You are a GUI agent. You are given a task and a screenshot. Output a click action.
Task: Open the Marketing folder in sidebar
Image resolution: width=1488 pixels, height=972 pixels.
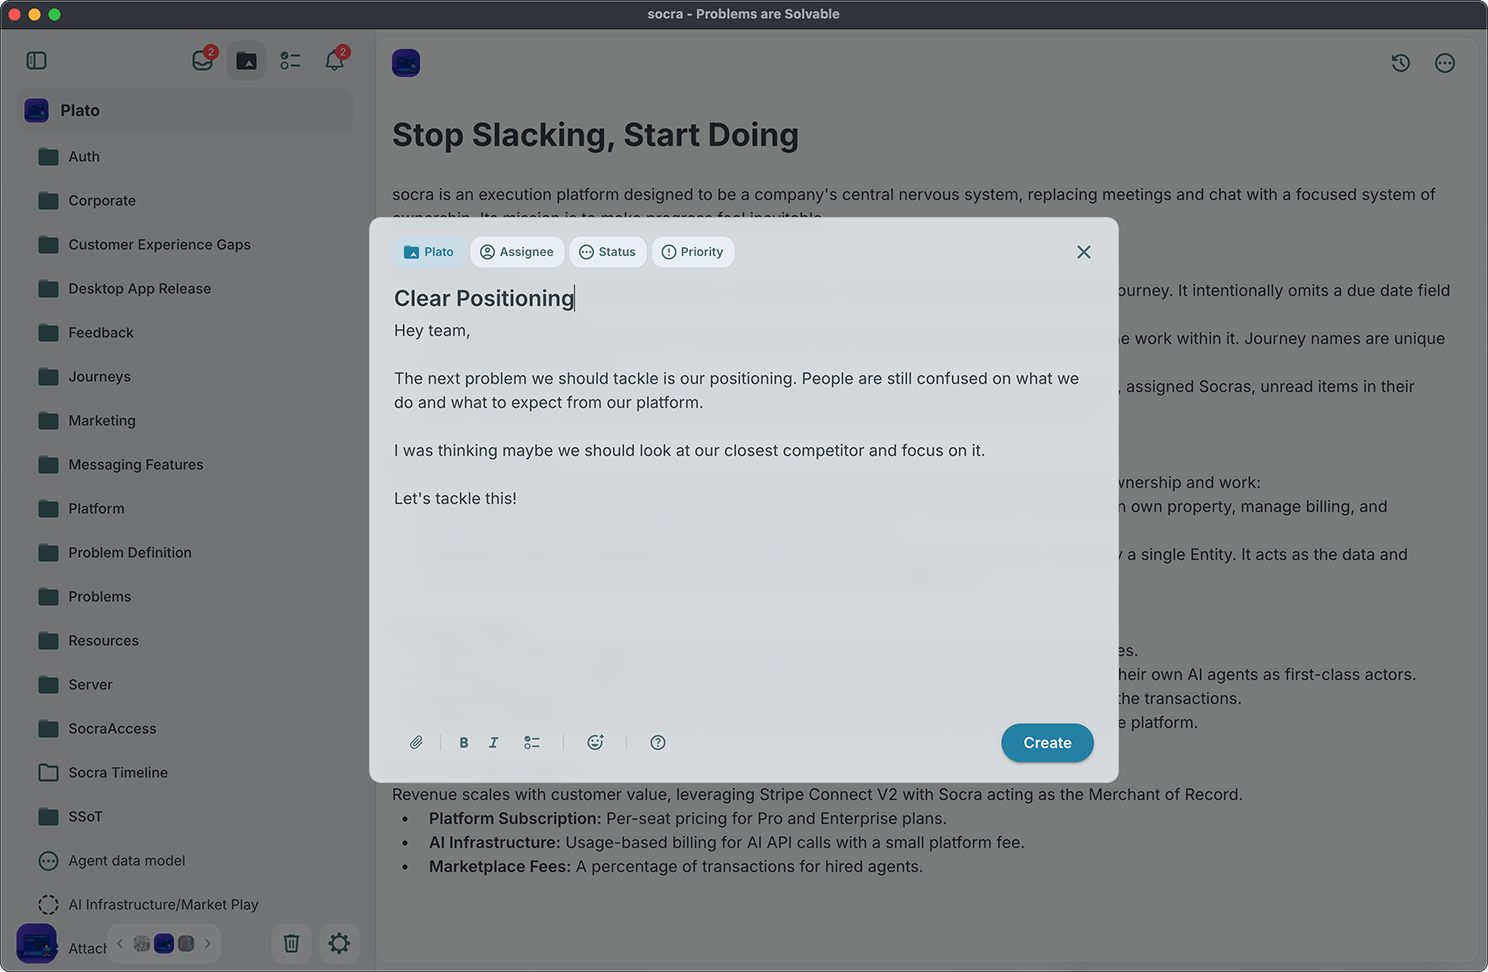(102, 420)
